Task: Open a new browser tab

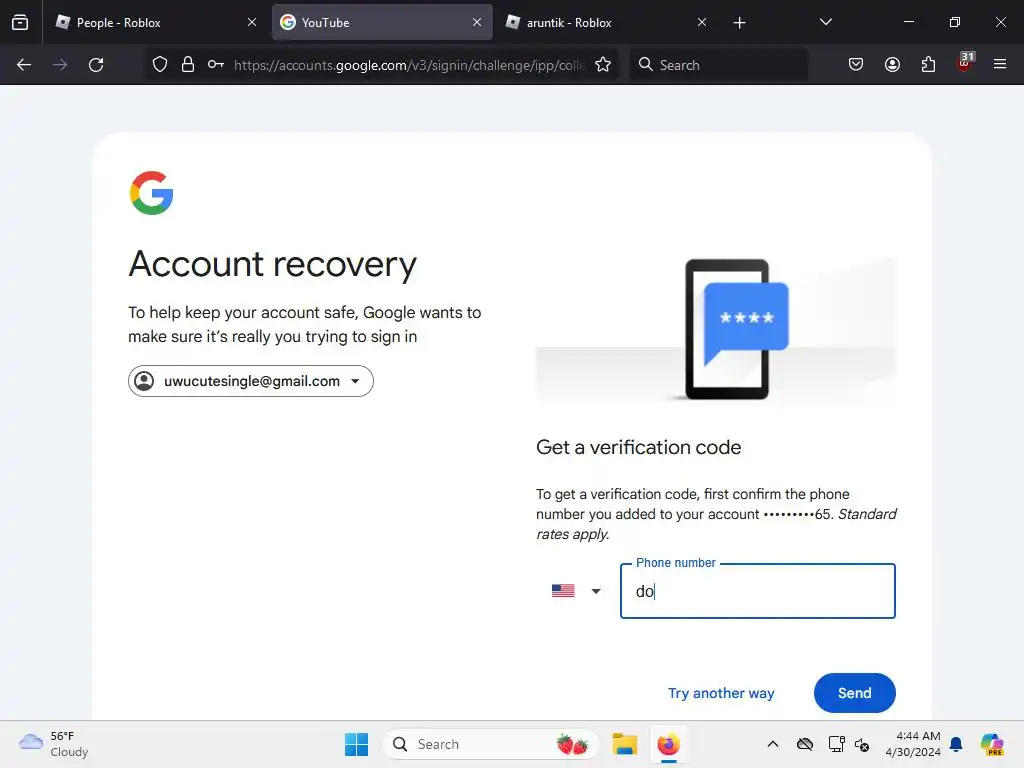Action: point(739,23)
